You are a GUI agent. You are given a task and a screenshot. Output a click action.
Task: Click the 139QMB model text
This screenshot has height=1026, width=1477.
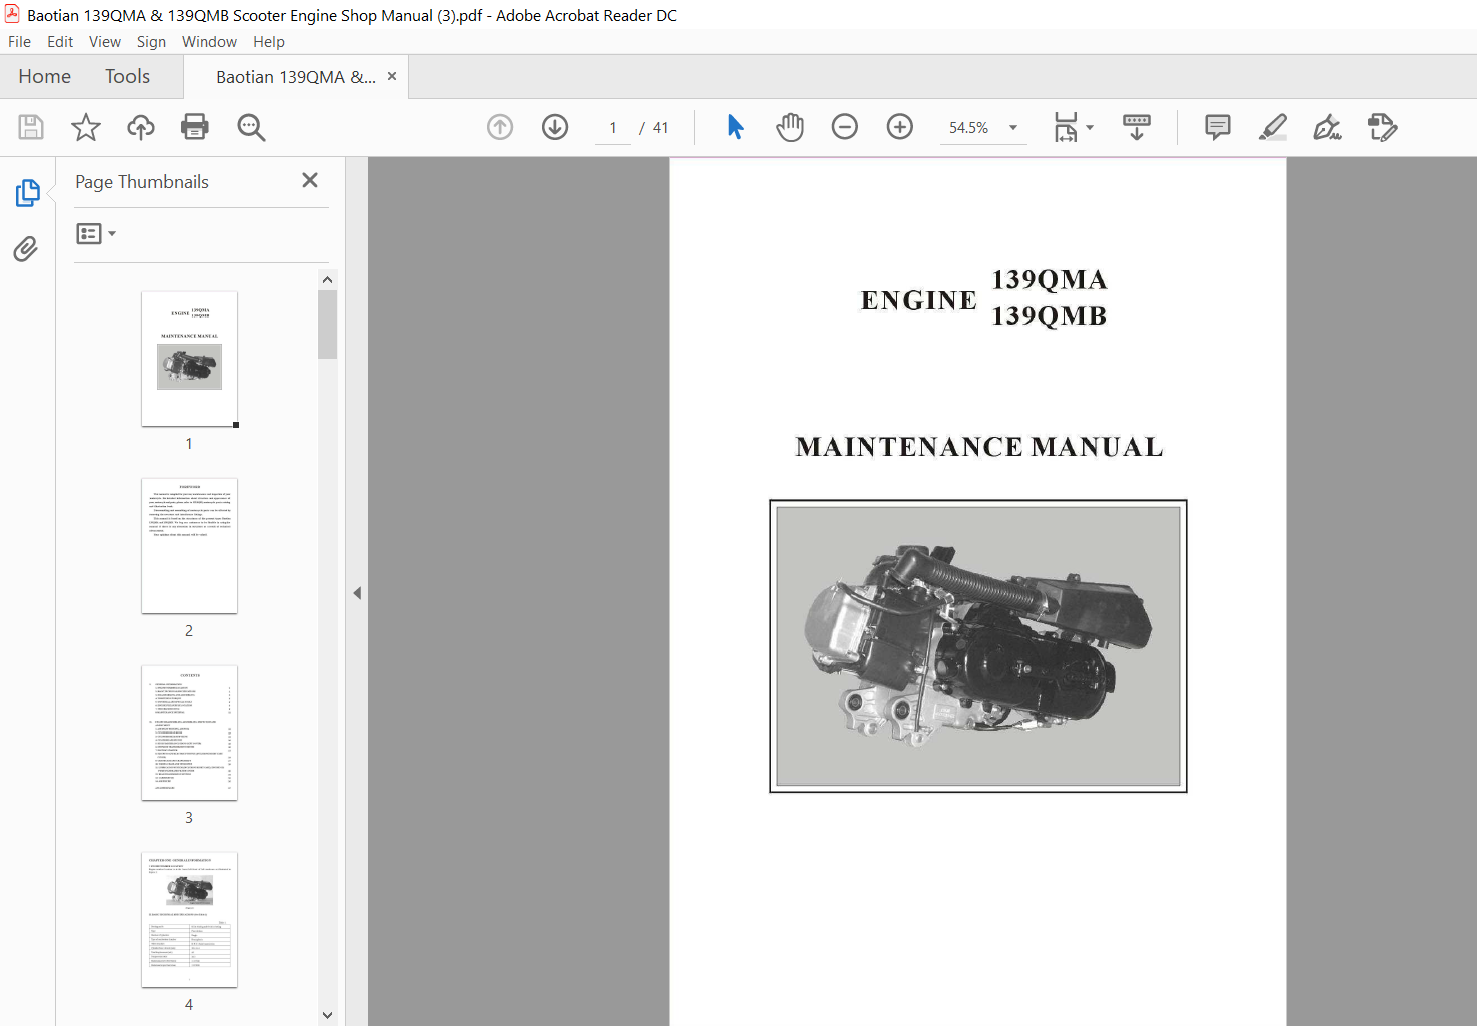[x=1049, y=316]
